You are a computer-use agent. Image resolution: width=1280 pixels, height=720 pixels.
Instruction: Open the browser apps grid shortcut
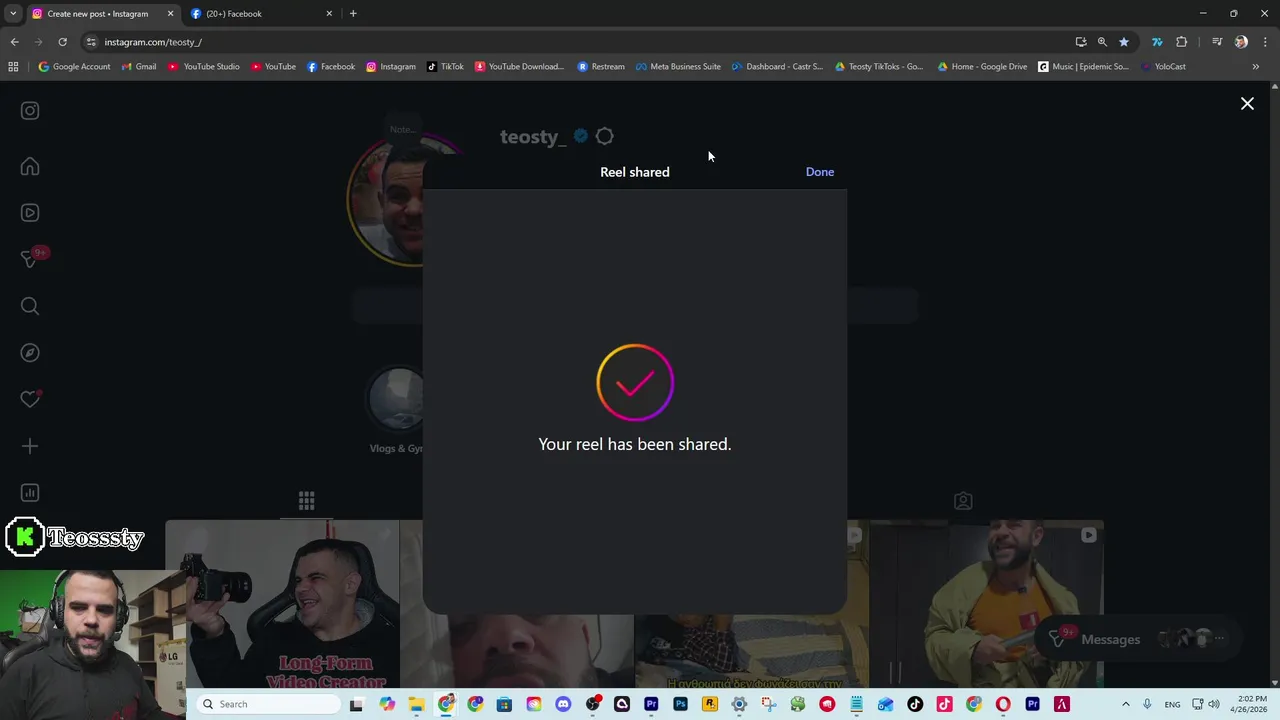(13, 67)
